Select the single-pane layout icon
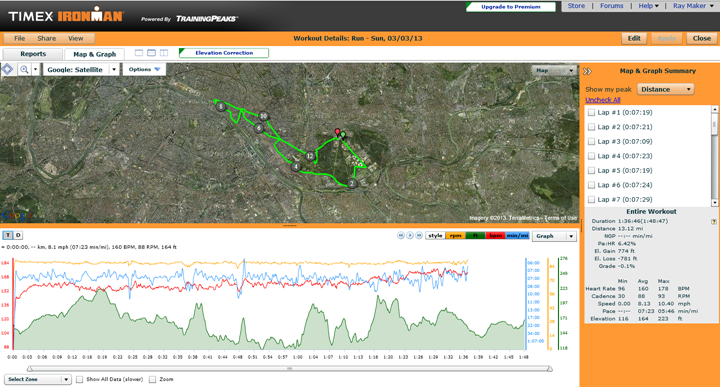This screenshot has width=720, height=387. [x=139, y=53]
